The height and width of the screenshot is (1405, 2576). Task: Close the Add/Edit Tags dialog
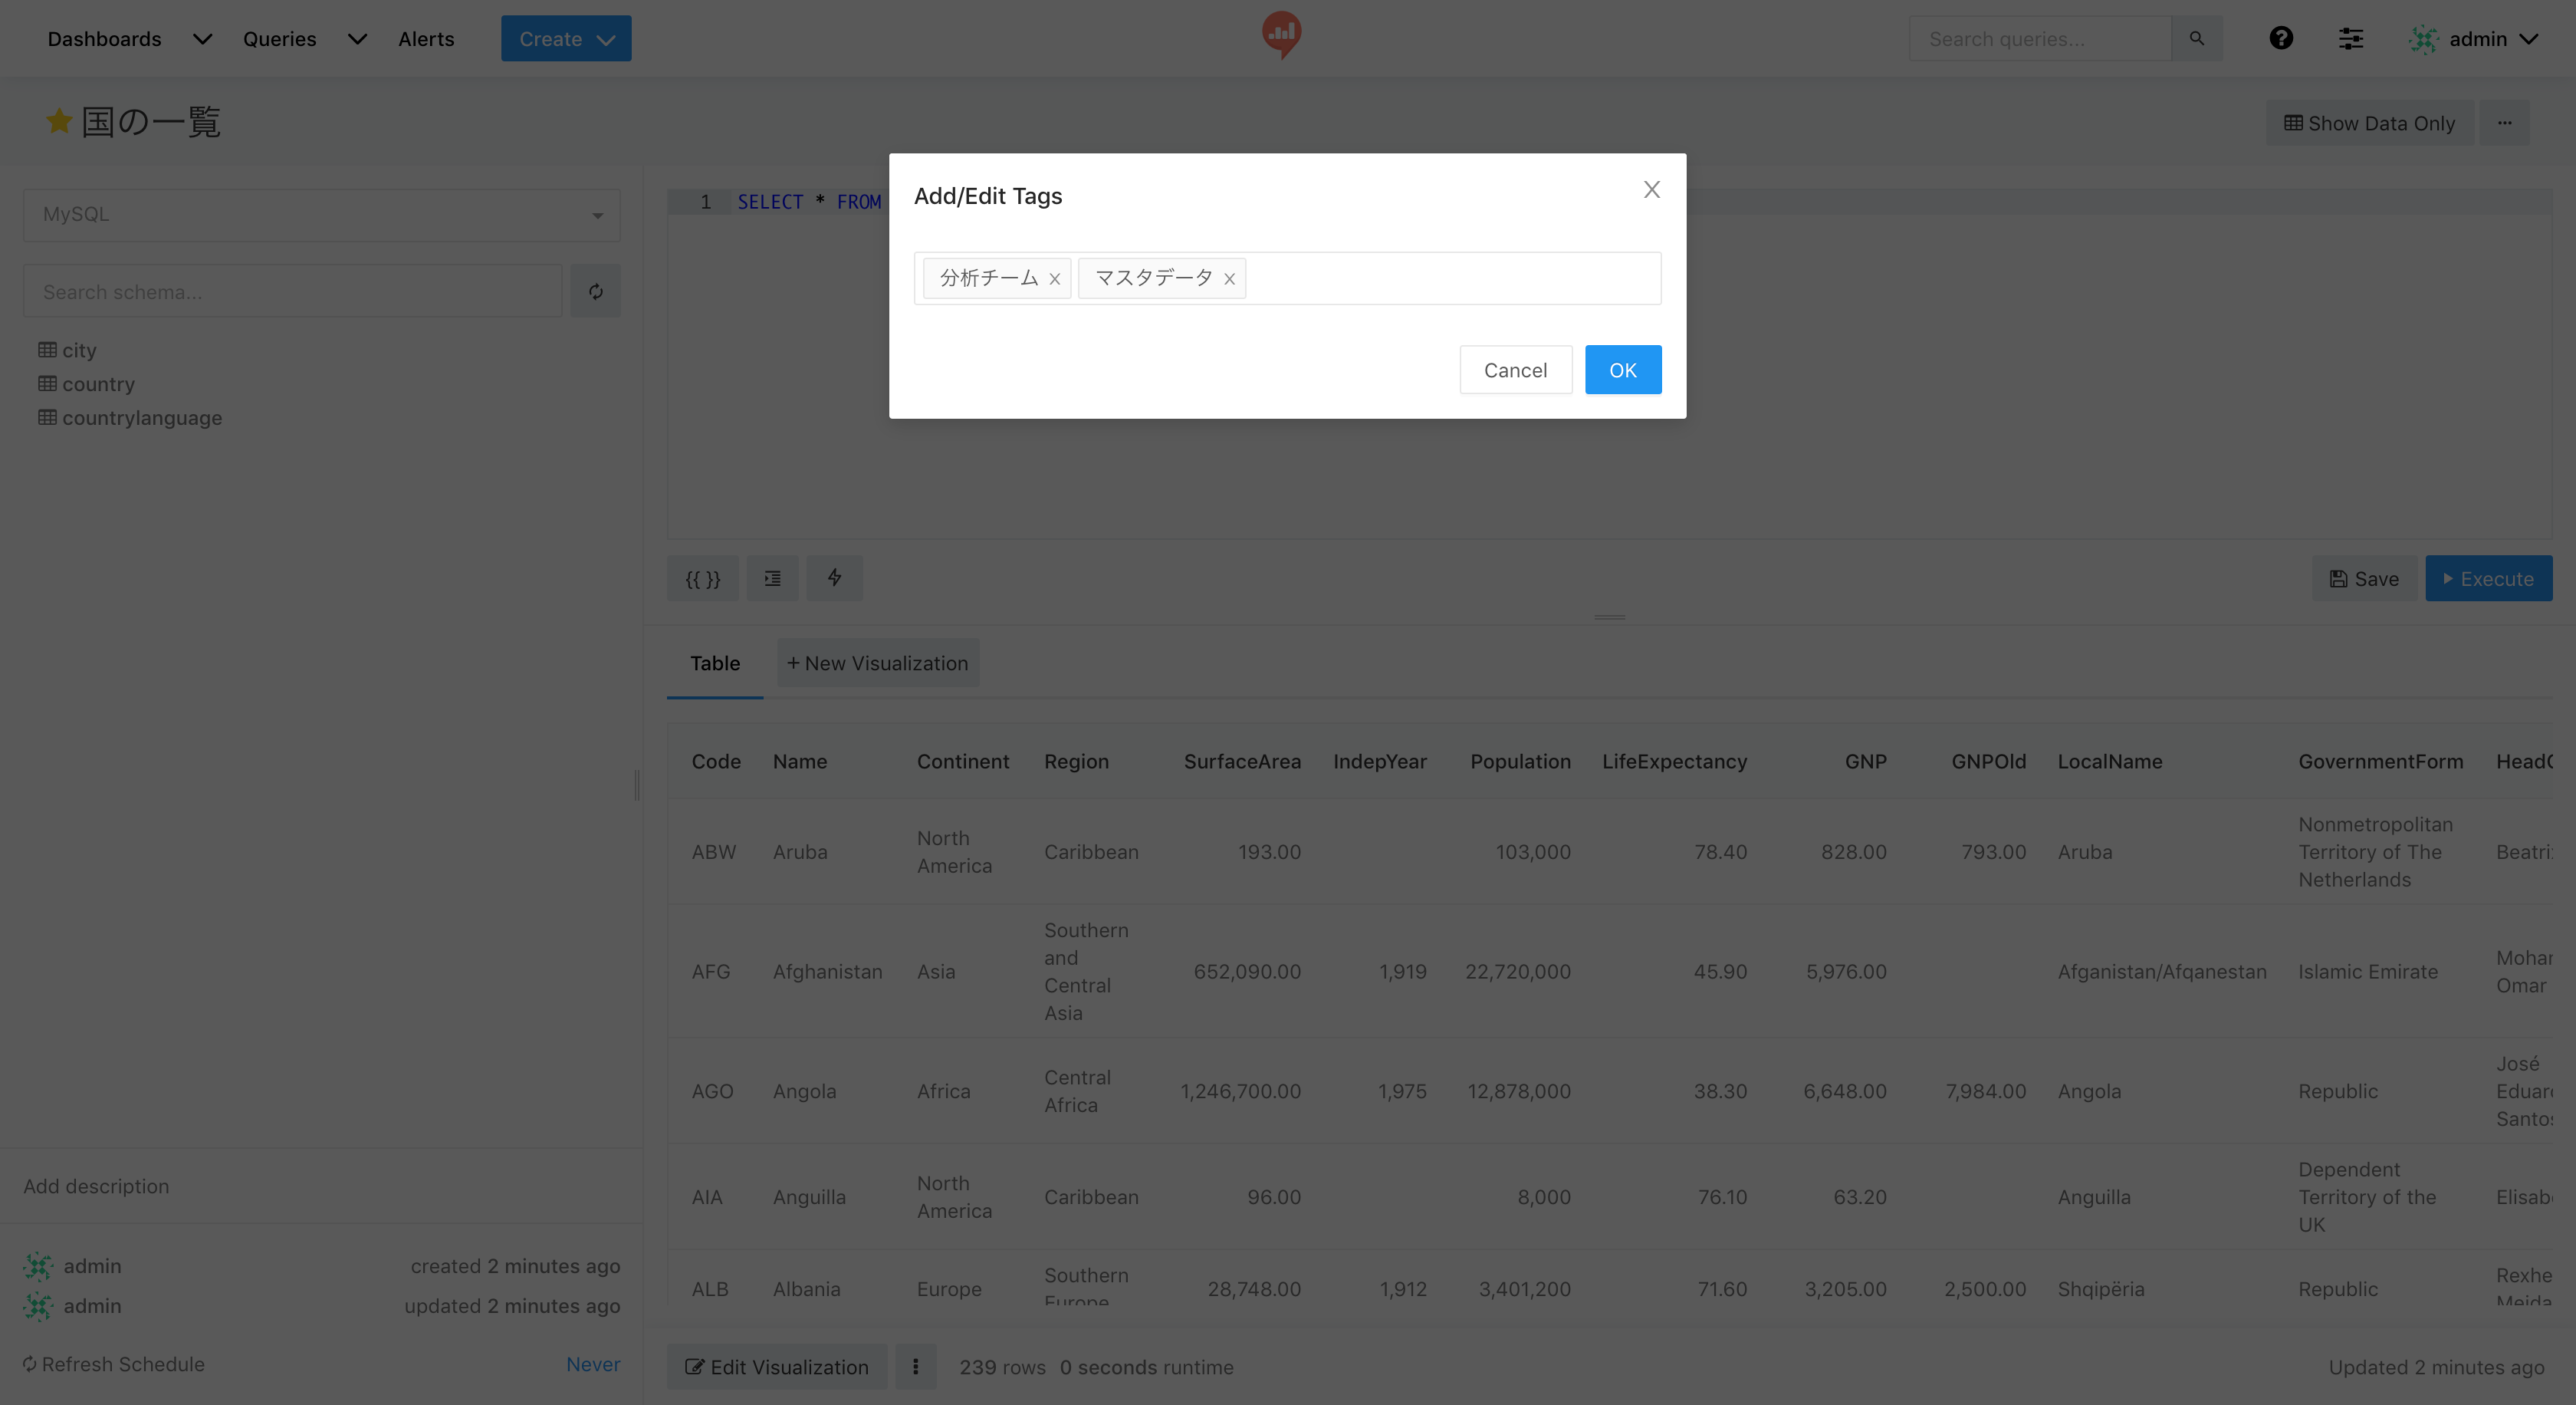click(1651, 189)
